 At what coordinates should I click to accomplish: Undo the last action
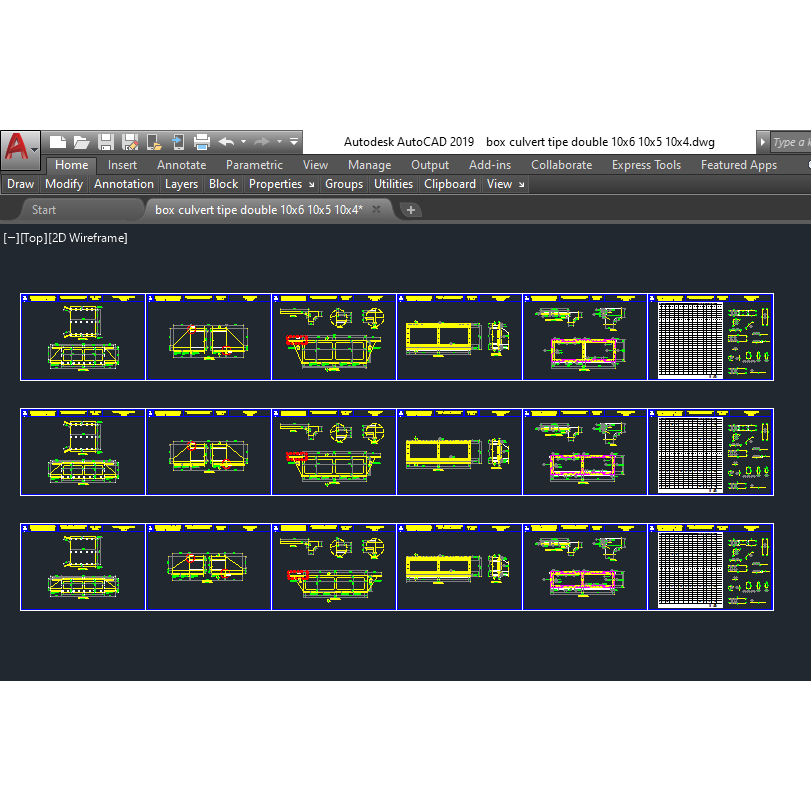click(x=226, y=142)
